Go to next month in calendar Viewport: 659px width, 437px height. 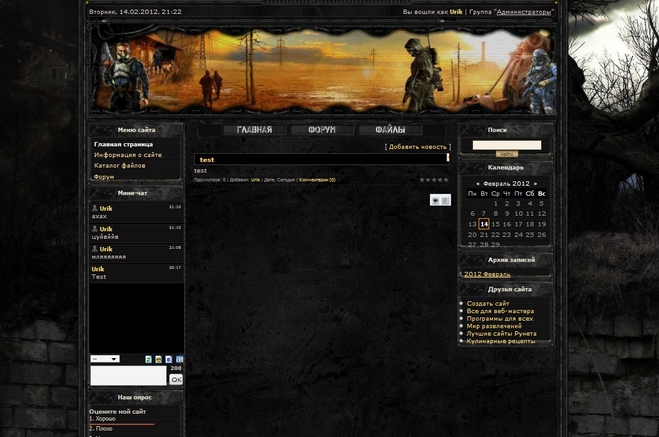535,184
